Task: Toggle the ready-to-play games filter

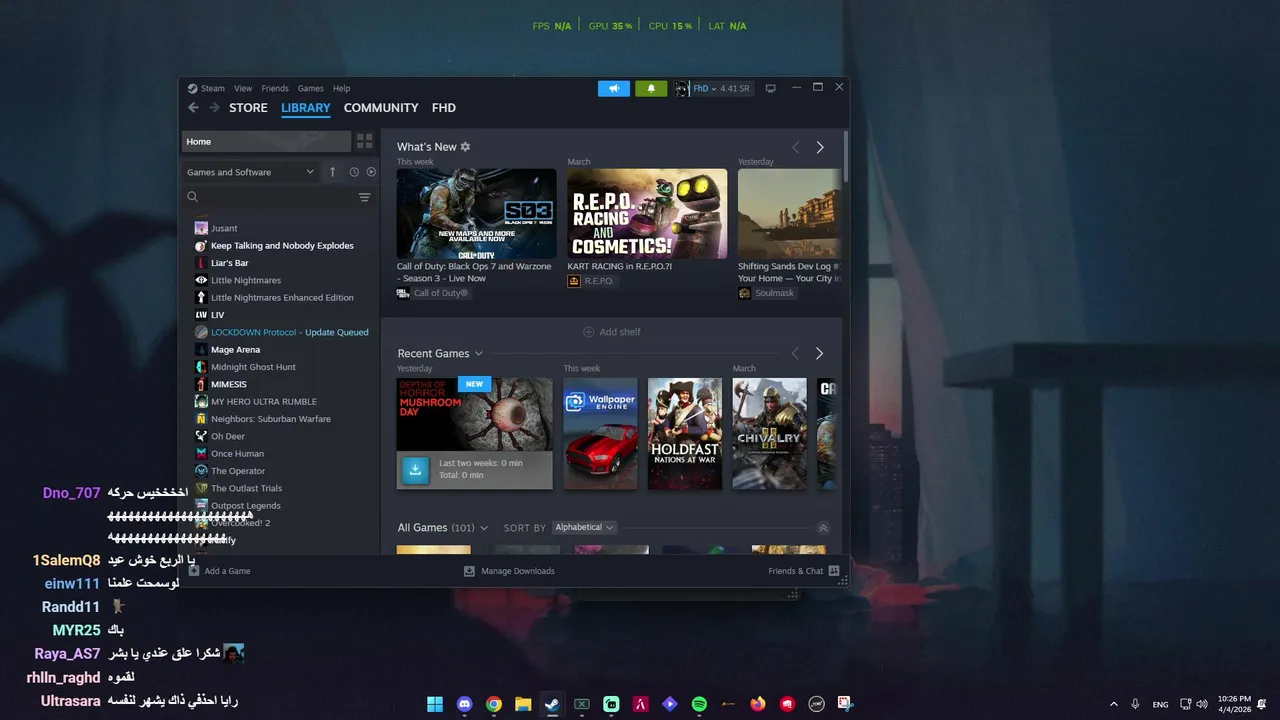Action: point(371,172)
